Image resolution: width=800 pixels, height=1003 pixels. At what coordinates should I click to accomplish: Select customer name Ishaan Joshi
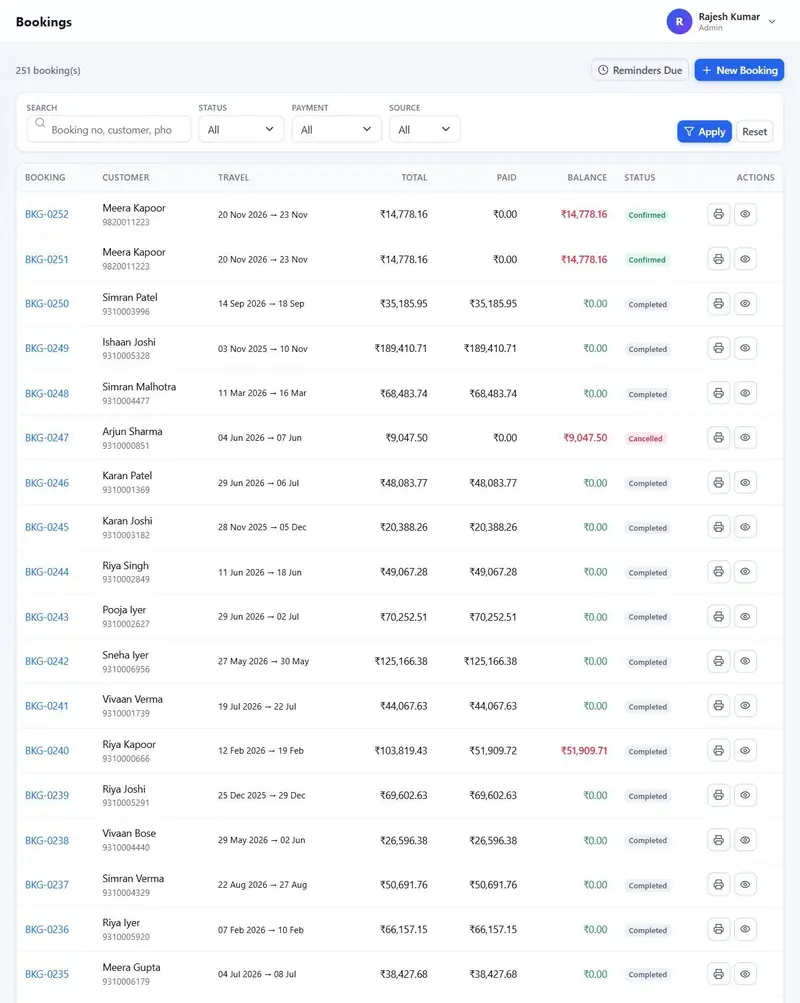point(129,342)
